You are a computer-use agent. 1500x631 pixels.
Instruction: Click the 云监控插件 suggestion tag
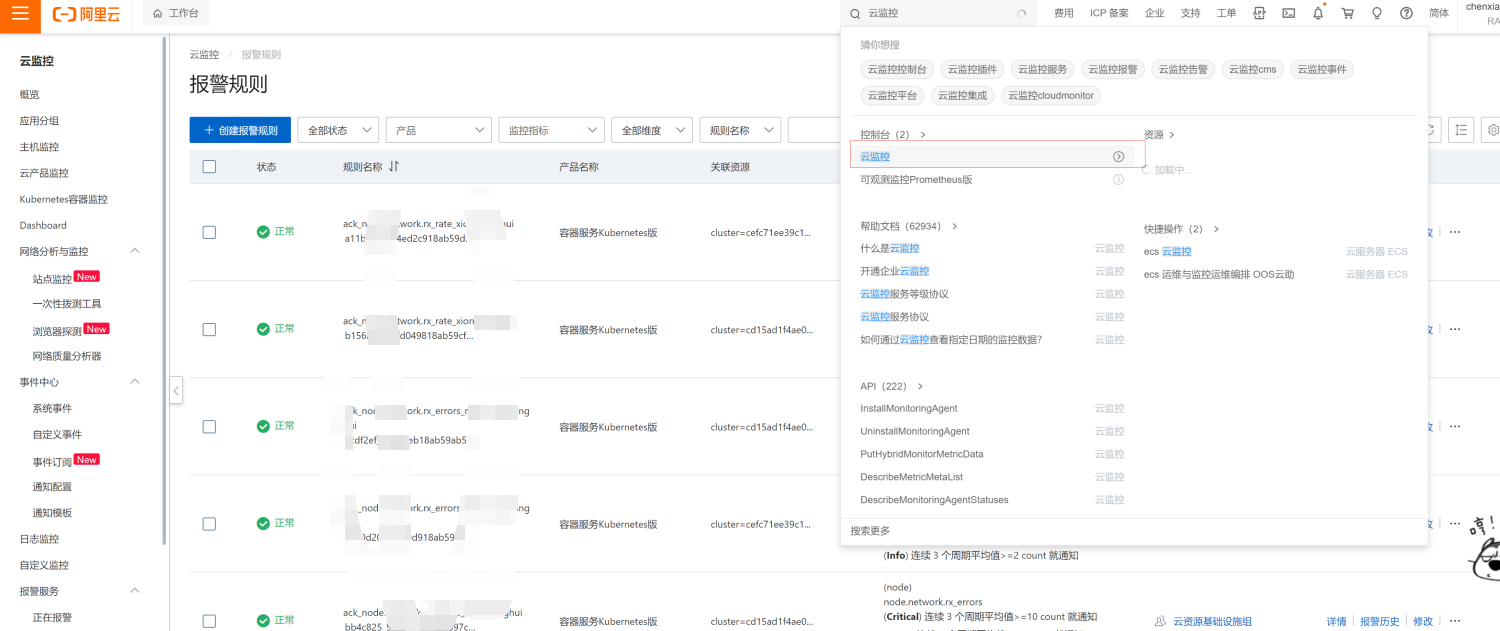(x=972, y=70)
